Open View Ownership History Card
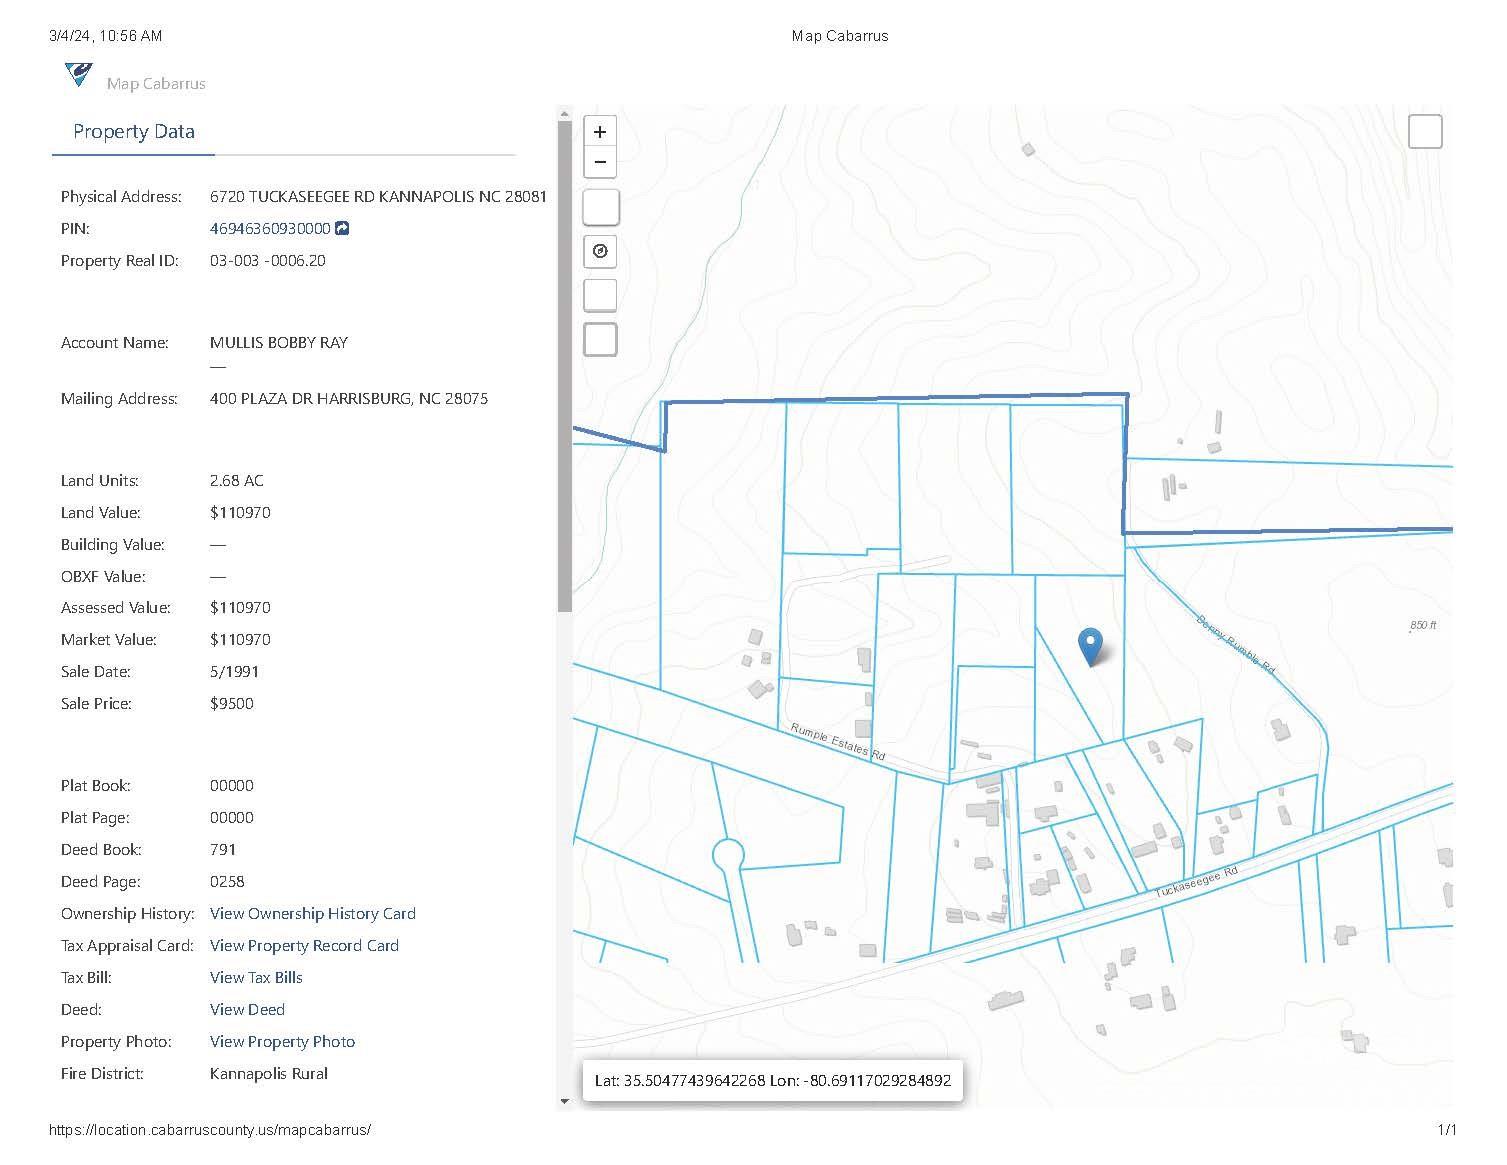Image resolution: width=1507 pixels, height=1165 pixels. pyautogui.click(x=312, y=914)
